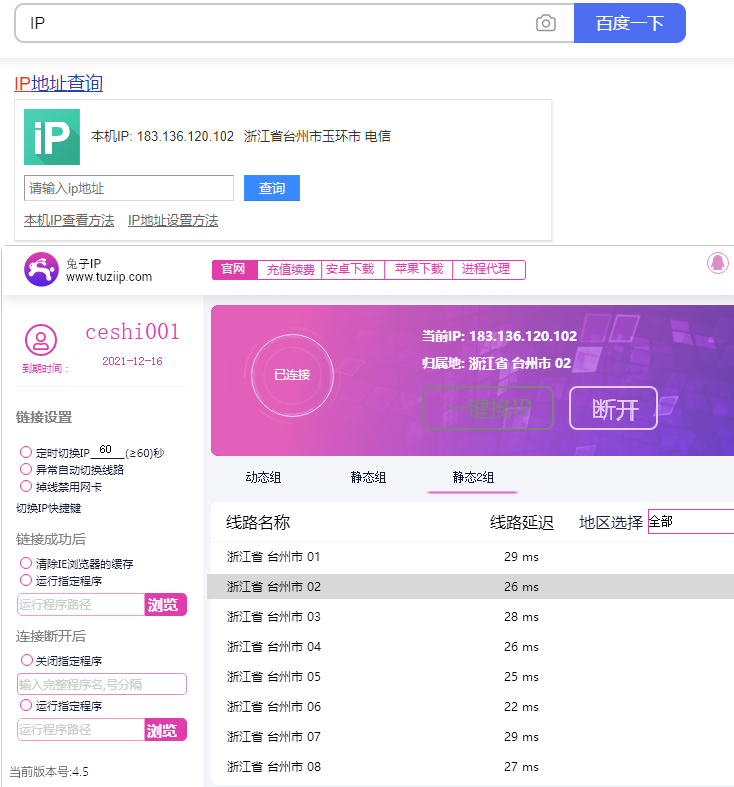
Task: Open the QQ penguin contact icon
Action: [717, 263]
